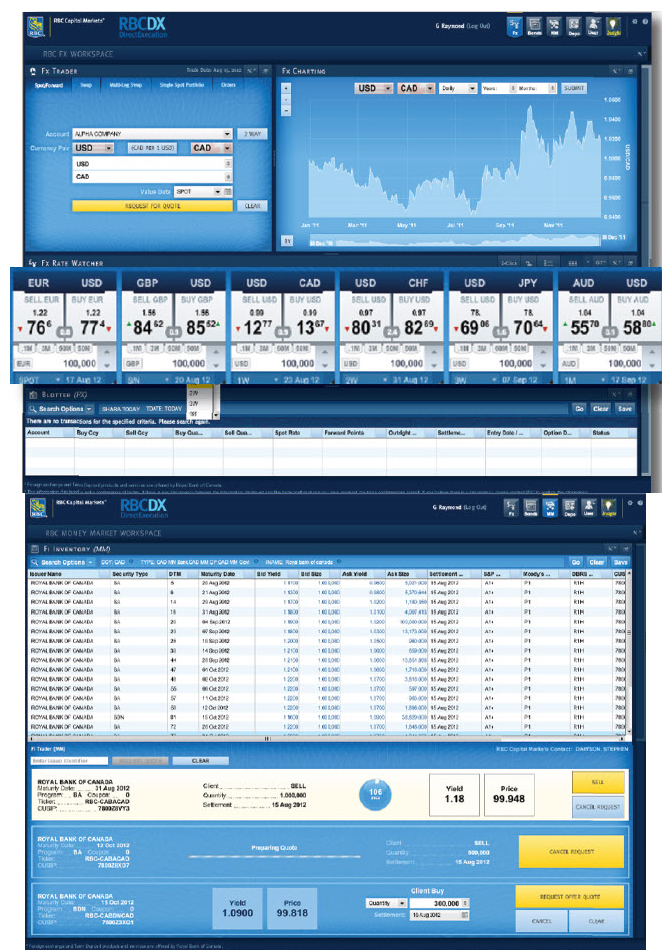Open the Insight lightbulb in Money Market window
Image resolution: width=672 pixels, height=950 pixels.
(609, 508)
